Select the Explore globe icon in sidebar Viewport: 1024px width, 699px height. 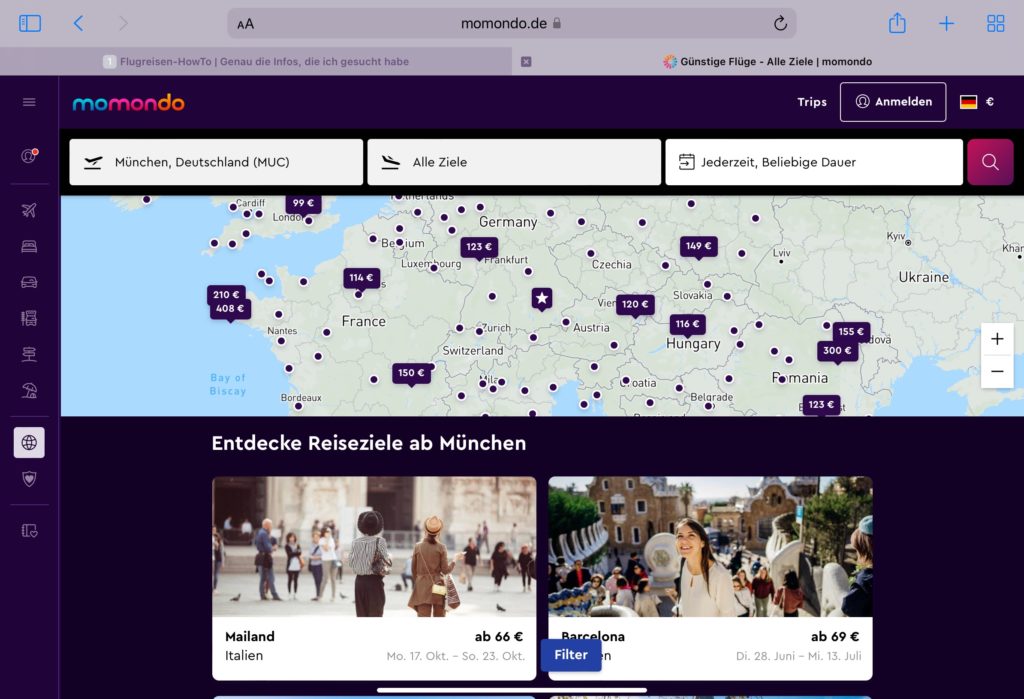[29, 442]
